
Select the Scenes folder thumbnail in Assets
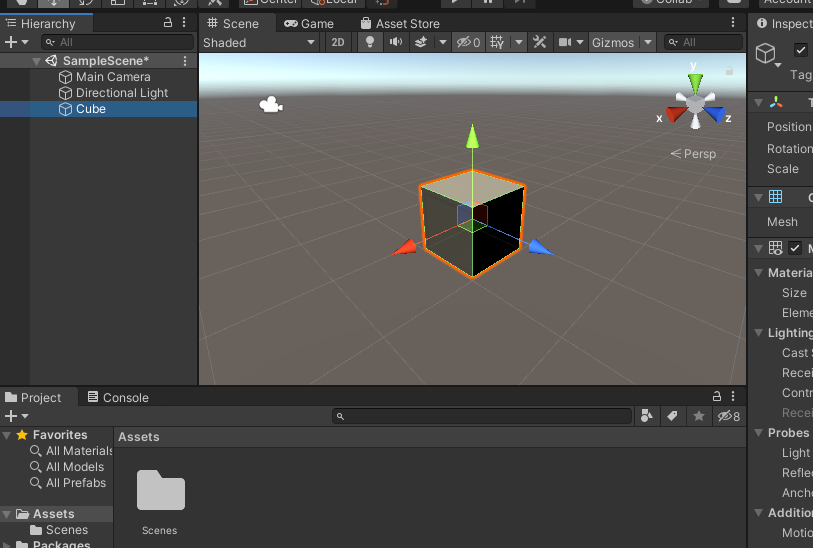point(160,490)
